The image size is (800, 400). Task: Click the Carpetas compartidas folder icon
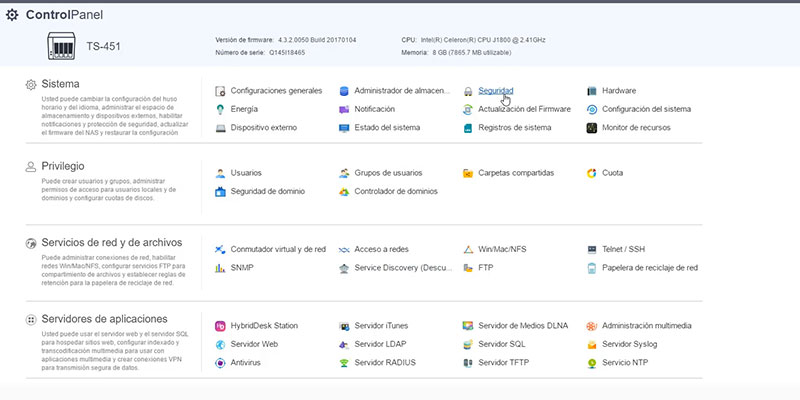468,173
